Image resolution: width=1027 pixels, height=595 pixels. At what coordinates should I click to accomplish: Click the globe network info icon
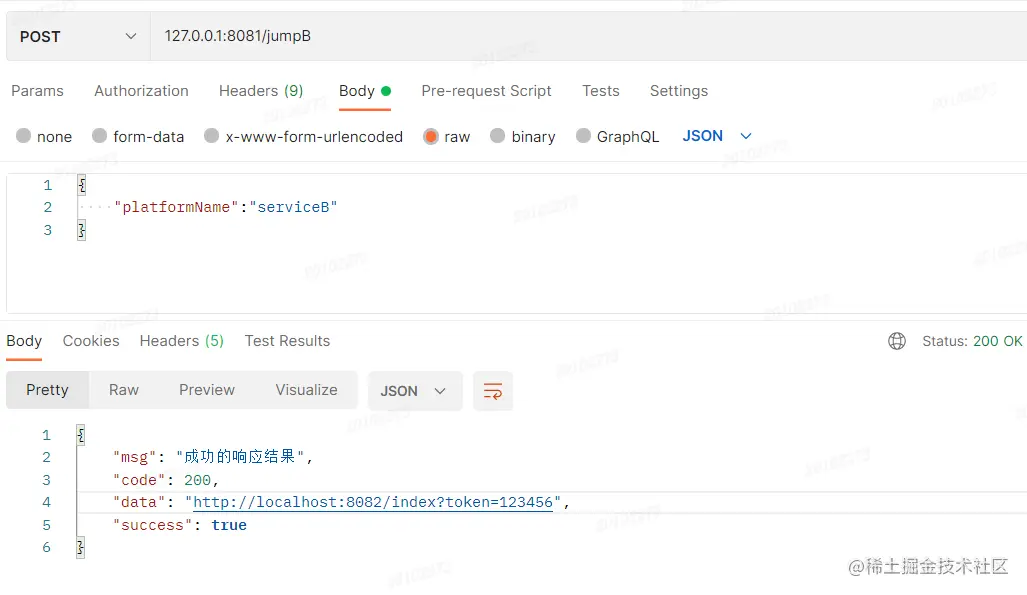tap(897, 341)
